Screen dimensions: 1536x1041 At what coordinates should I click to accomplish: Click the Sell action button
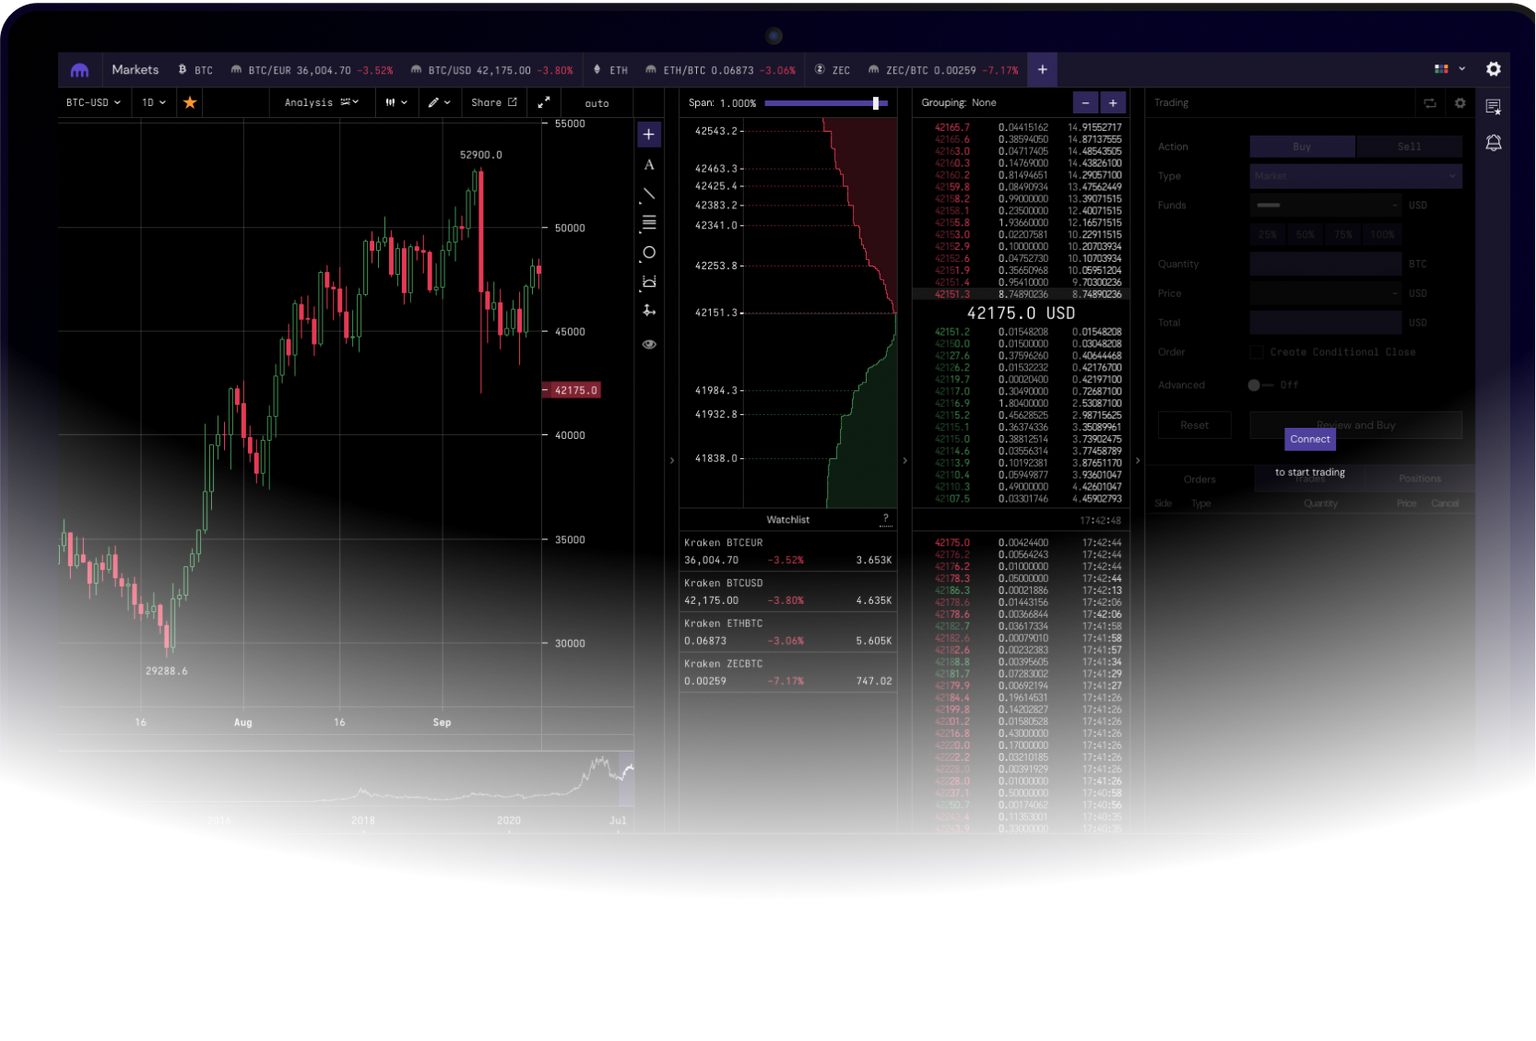click(x=1409, y=146)
